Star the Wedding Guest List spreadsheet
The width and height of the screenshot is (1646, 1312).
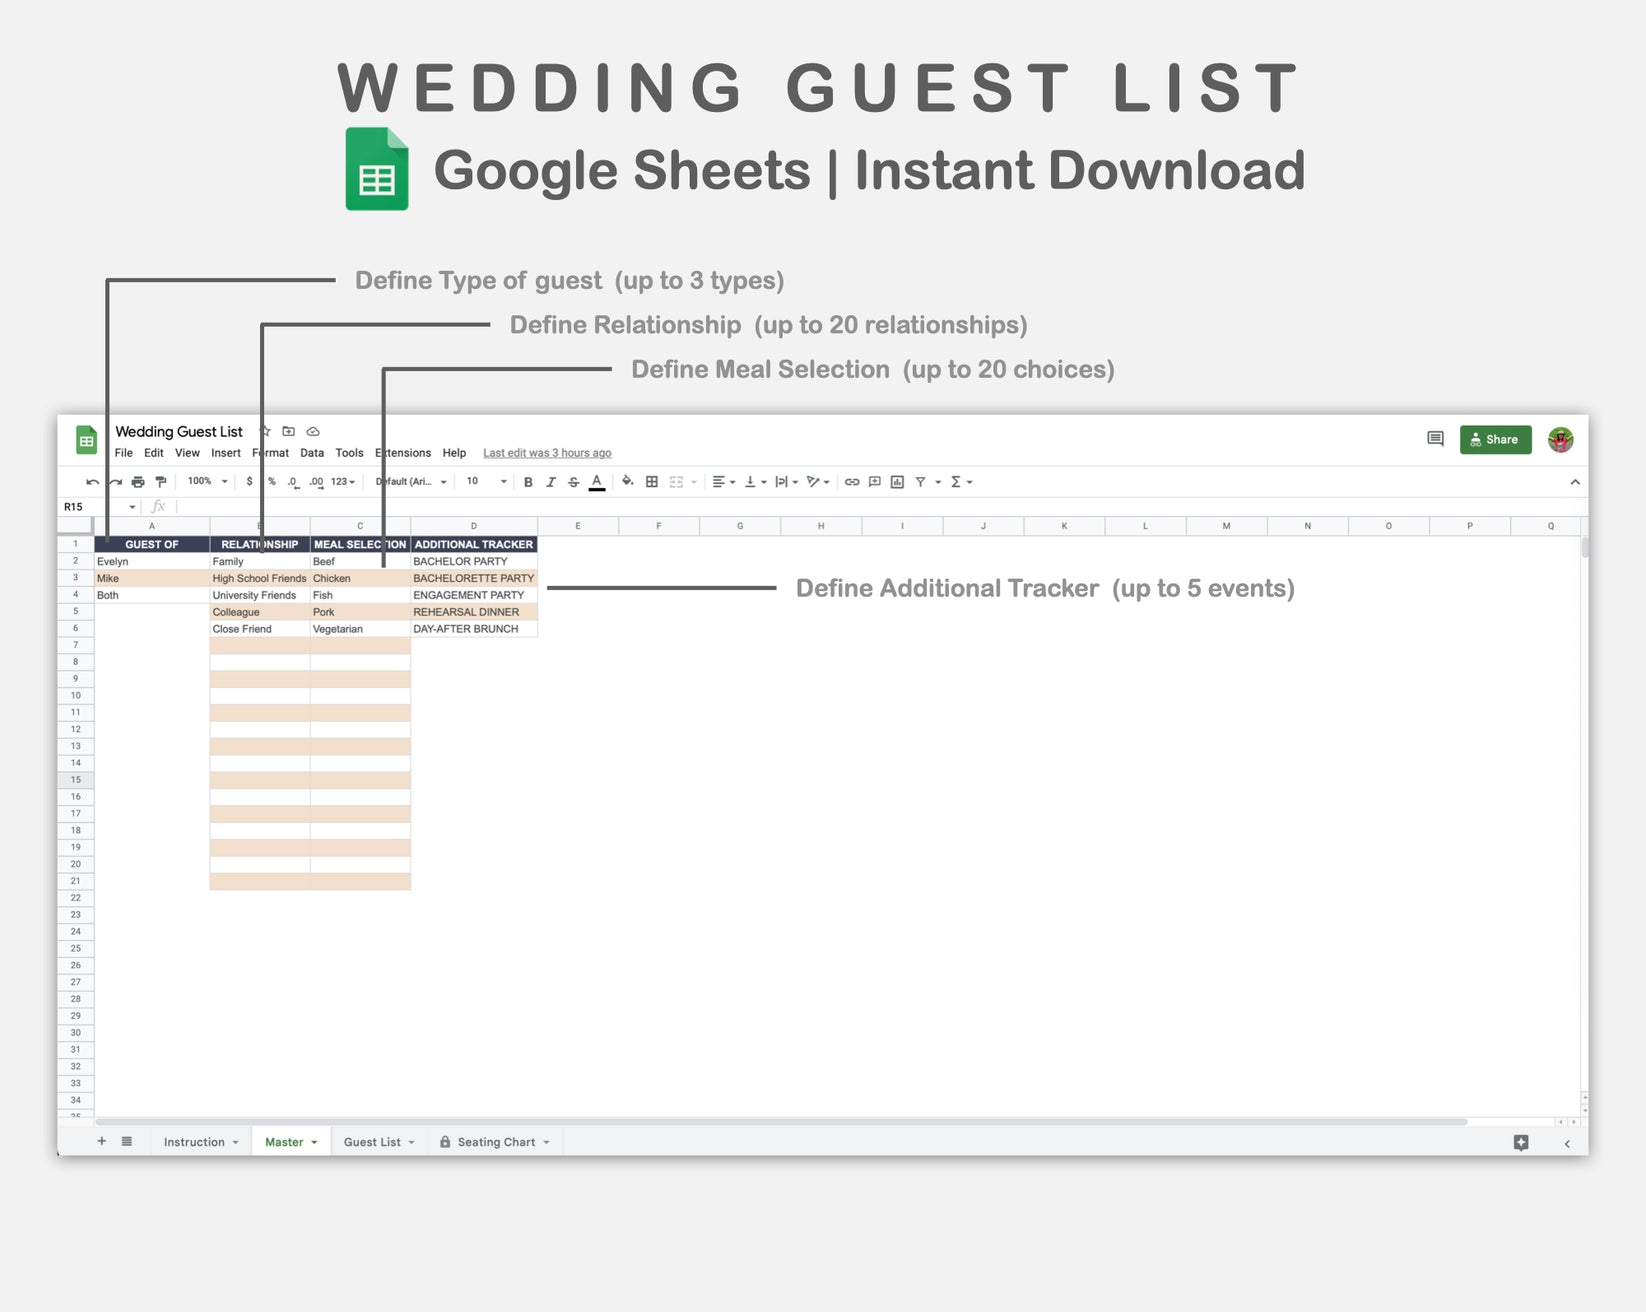(x=264, y=431)
